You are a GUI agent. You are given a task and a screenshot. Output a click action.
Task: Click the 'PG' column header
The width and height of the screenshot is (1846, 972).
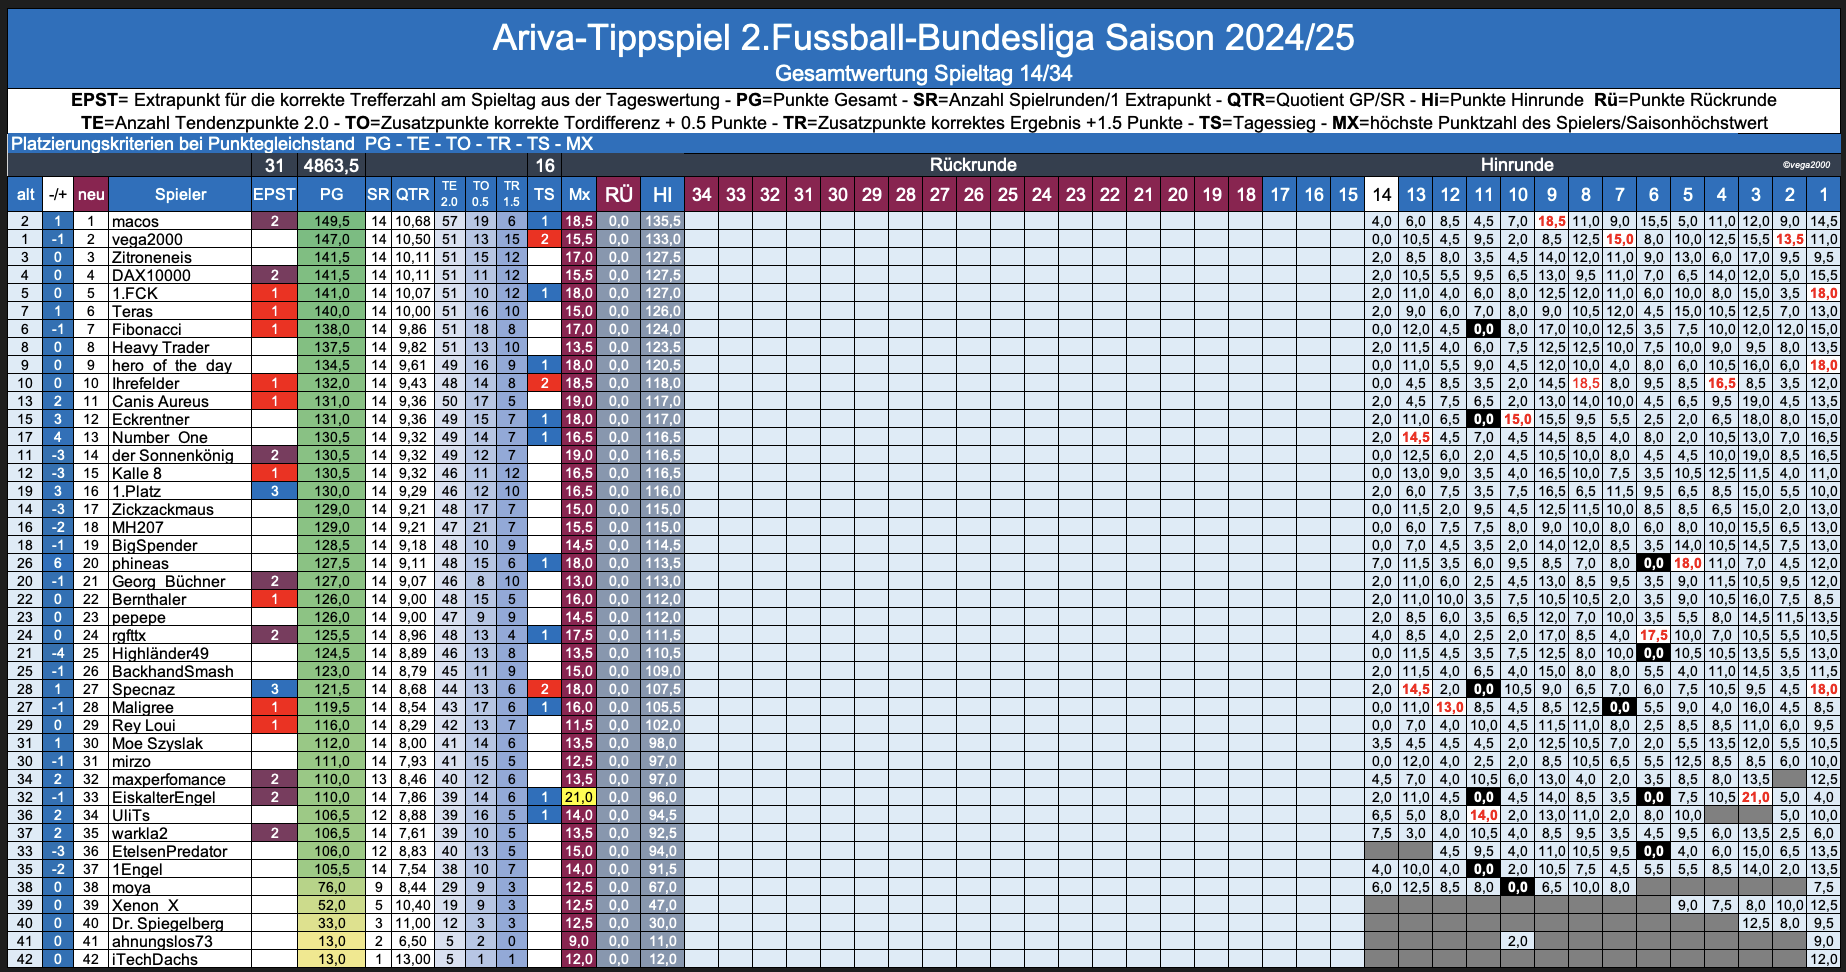pos(331,194)
